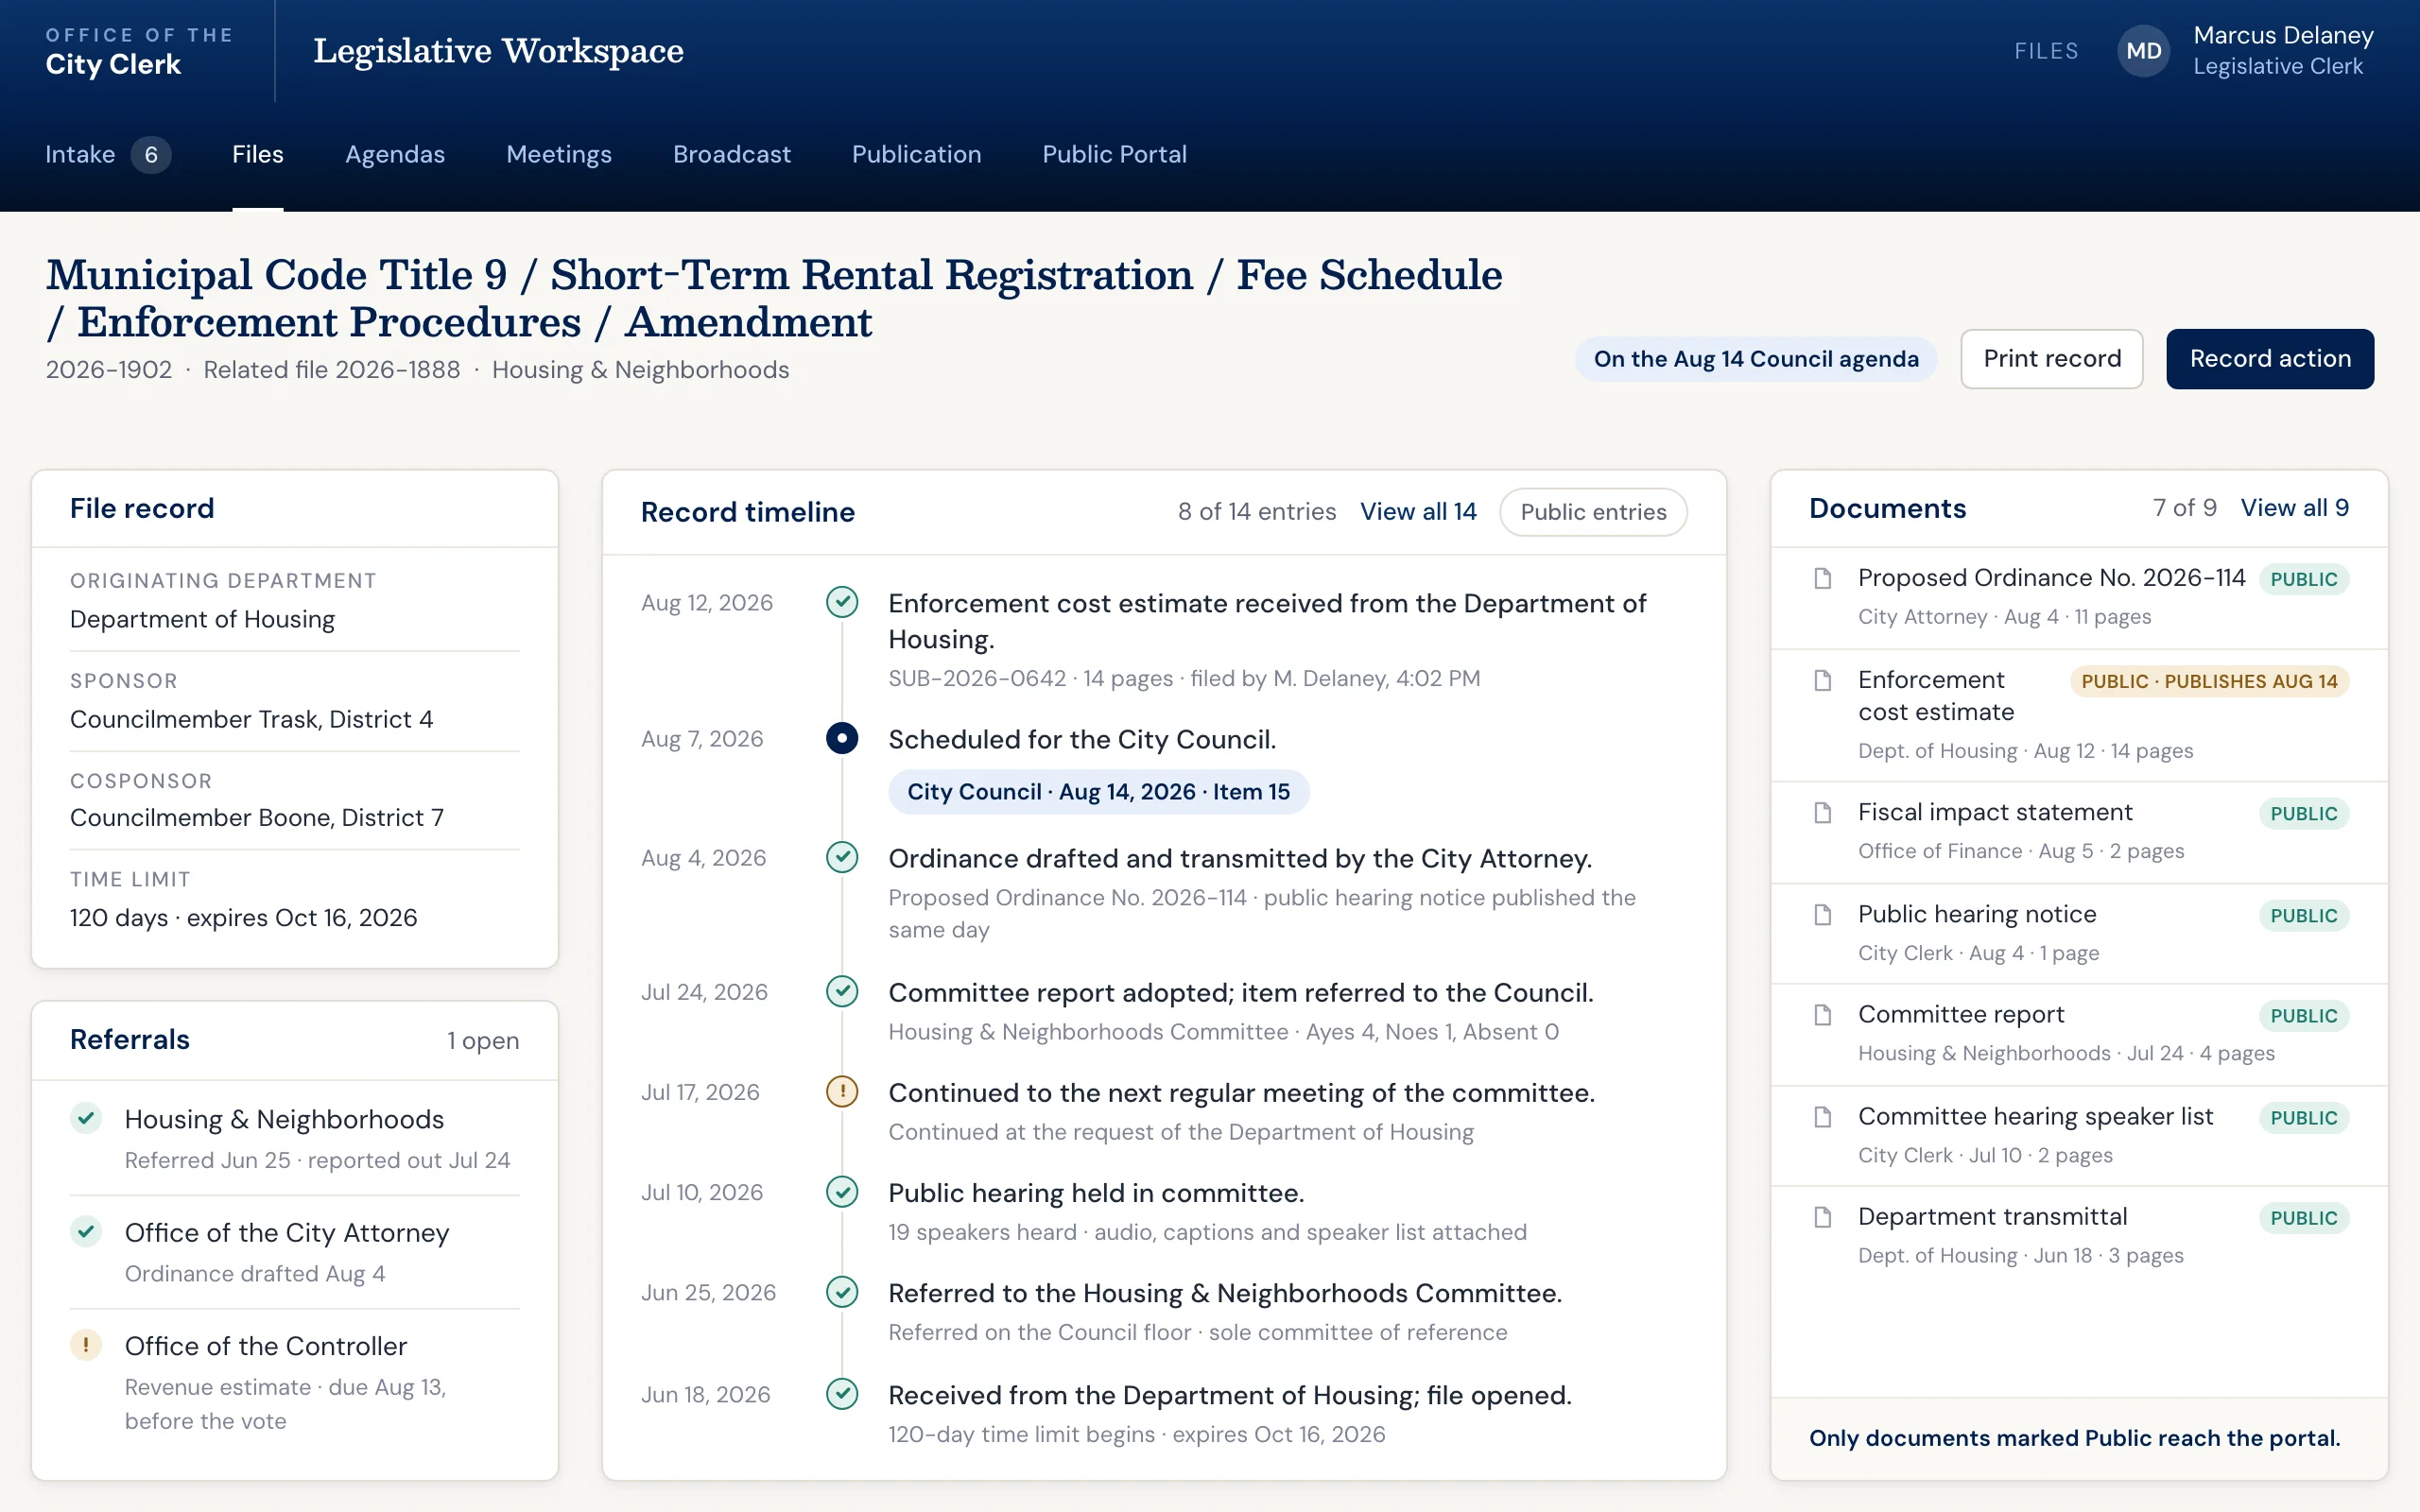Open the Public Portal tab
The image size is (2420, 1512).
point(1114,154)
